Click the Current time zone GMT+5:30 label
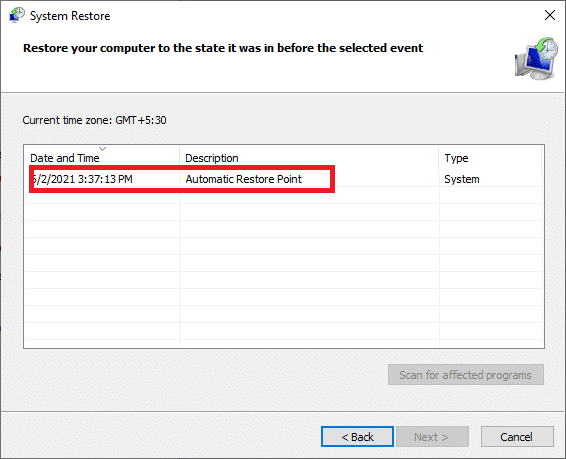Viewport: 566px width, 459px height. (95, 120)
